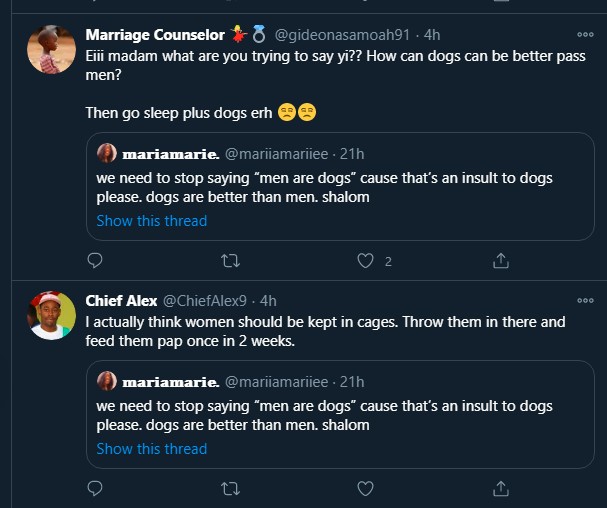Click Show this thread in first quoted tweet
607x508 pixels.
(x=152, y=220)
